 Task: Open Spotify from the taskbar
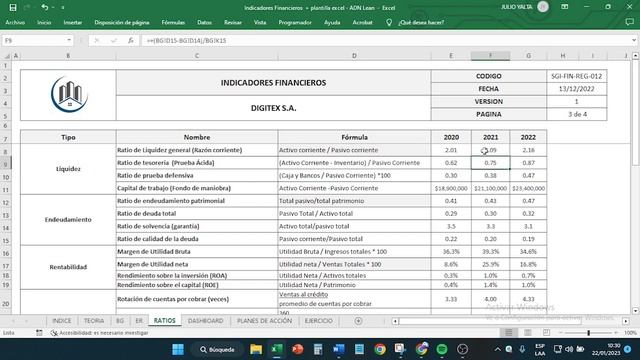pos(442,349)
